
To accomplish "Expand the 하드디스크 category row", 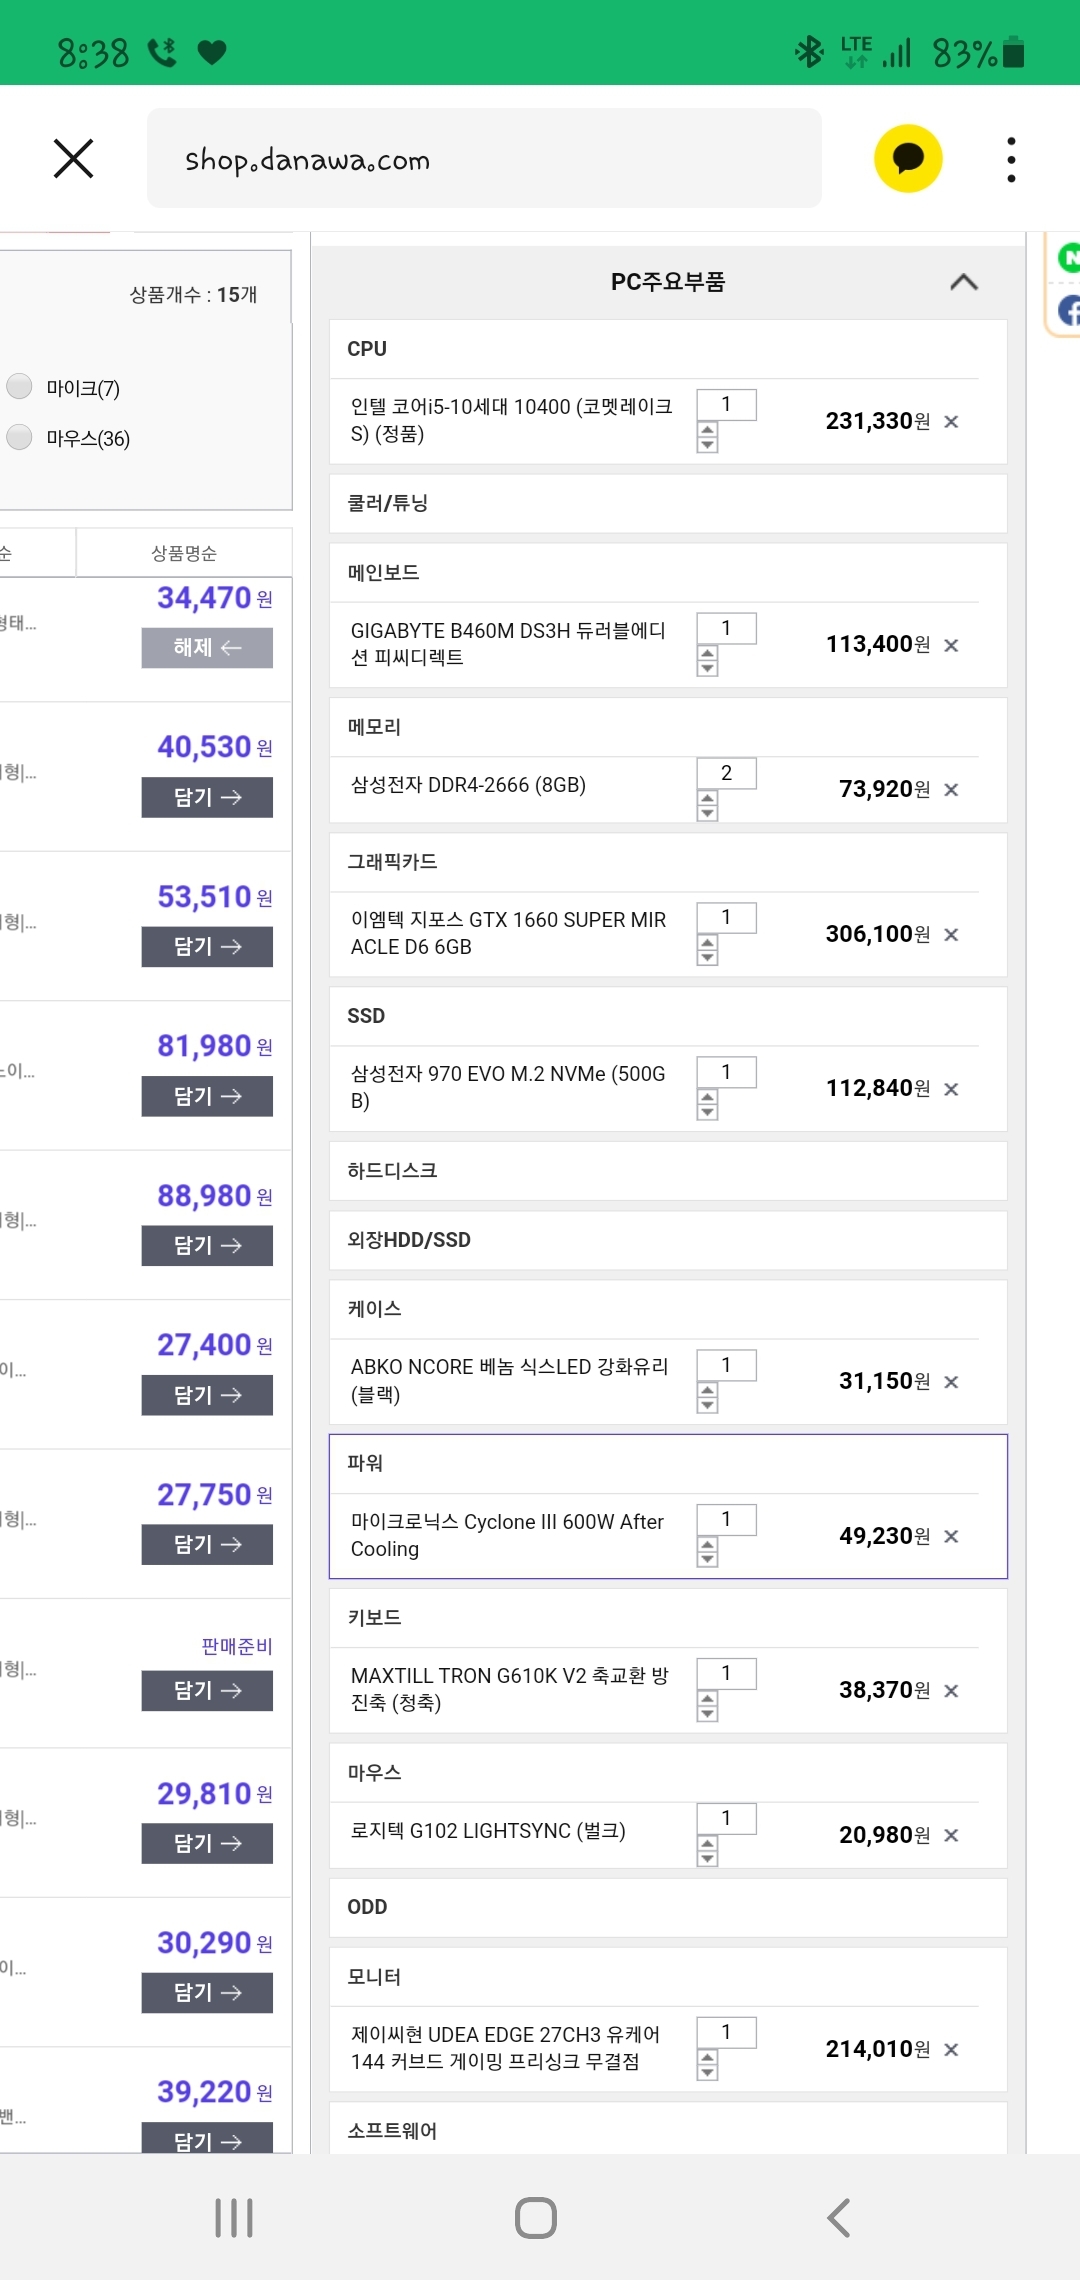I will click(668, 1171).
